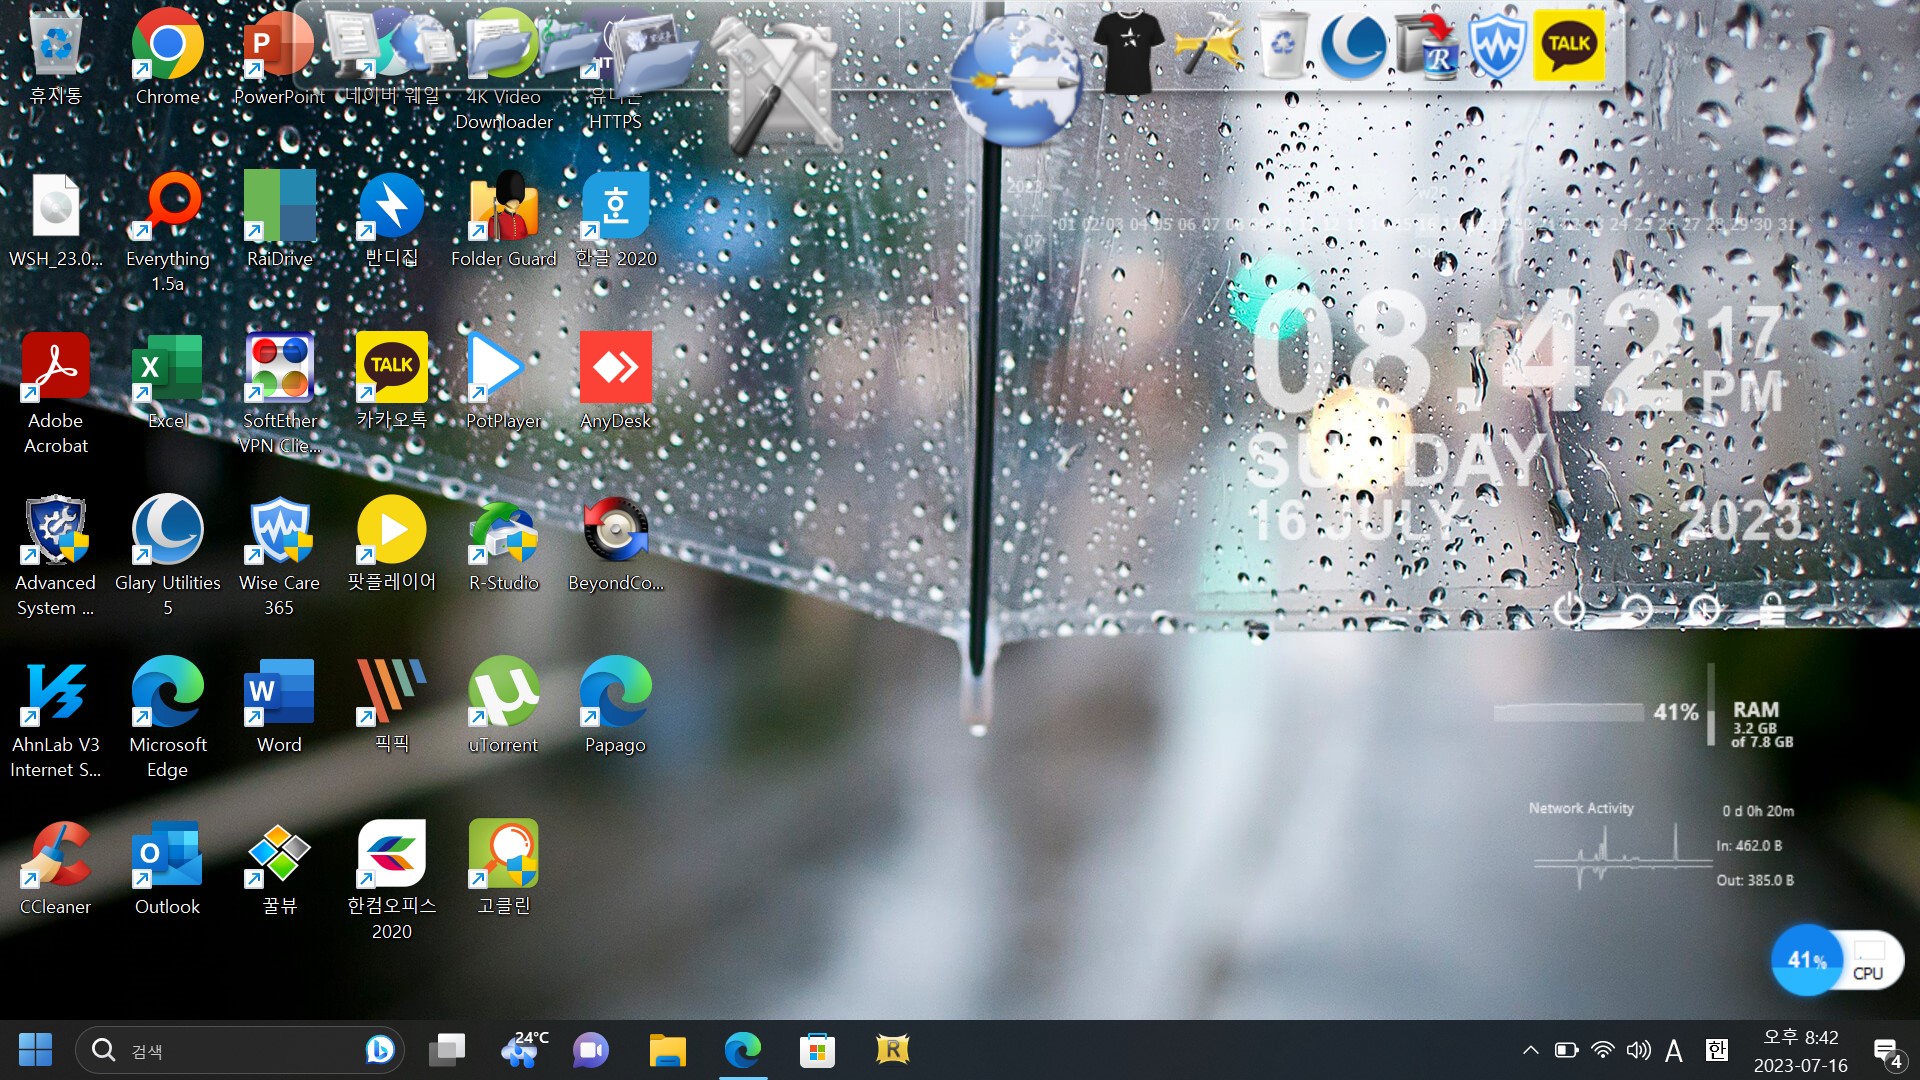Open the volume control in tray
Viewport: 1920px width, 1080px height.
coord(1638,1050)
